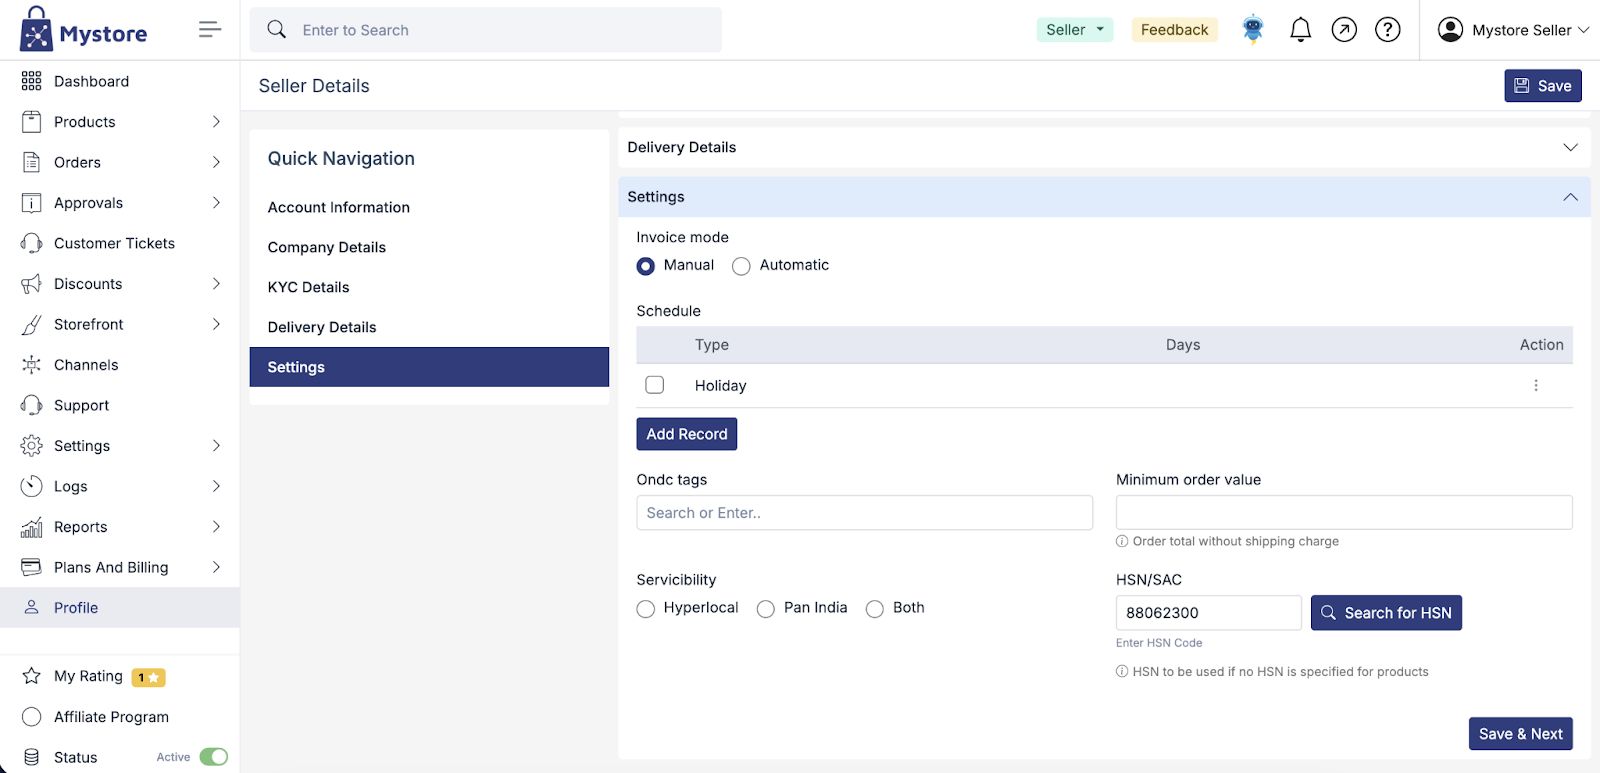Expand the Delivery Details section
This screenshot has width=1600, height=773.
pos(1103,147)
